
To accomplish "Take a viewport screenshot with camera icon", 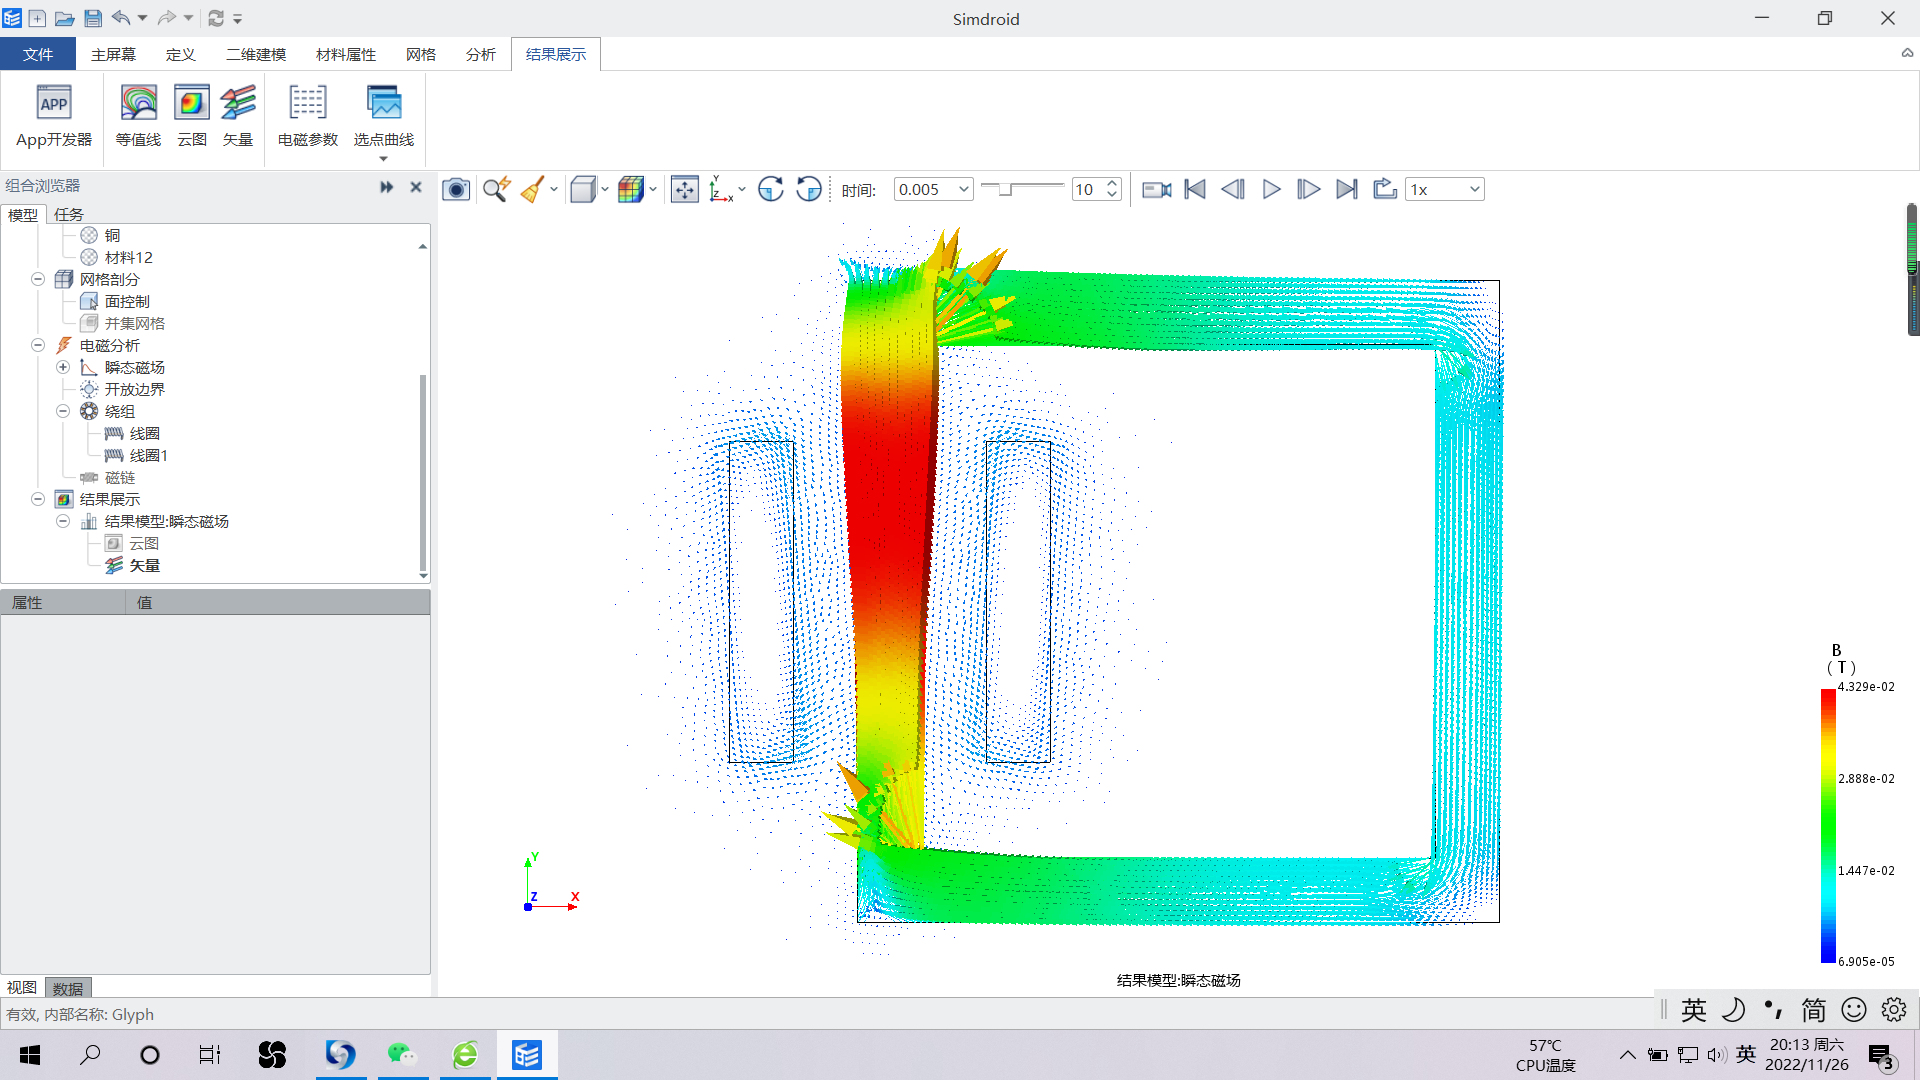I will click(x=456, y=190).
